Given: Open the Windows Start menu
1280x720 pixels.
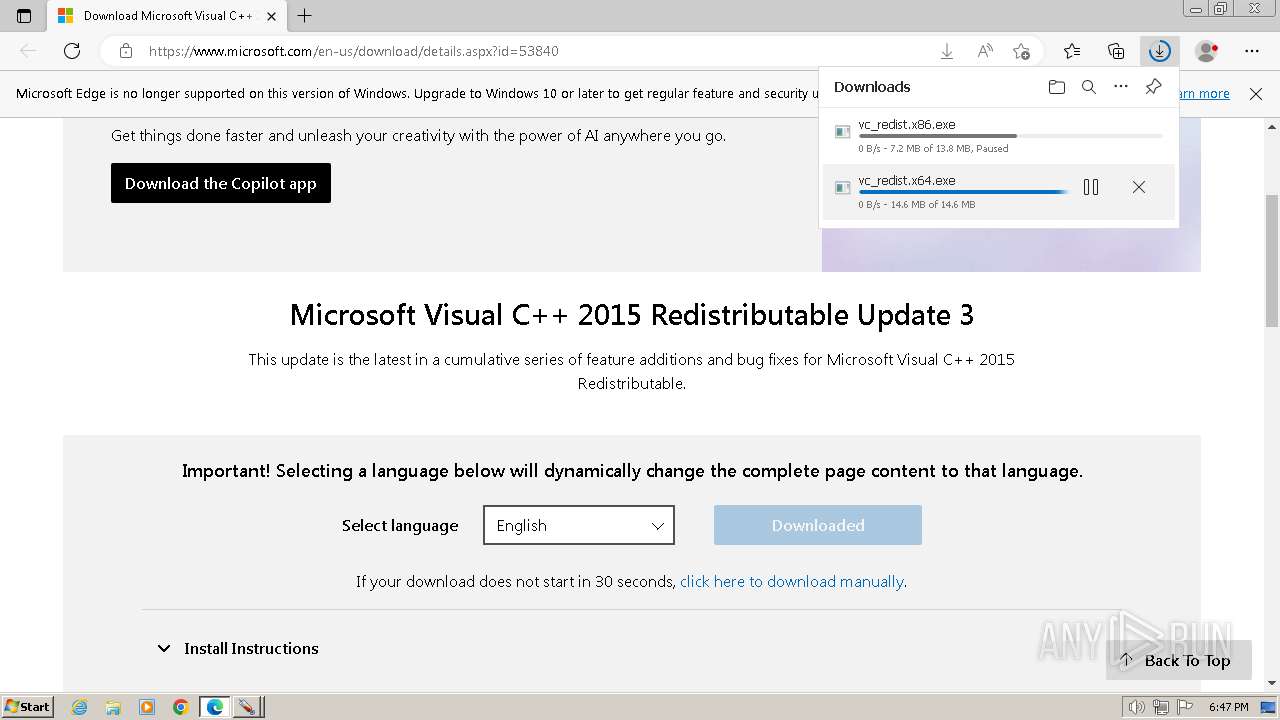Looking at the screenshot, I should [27, 706].
